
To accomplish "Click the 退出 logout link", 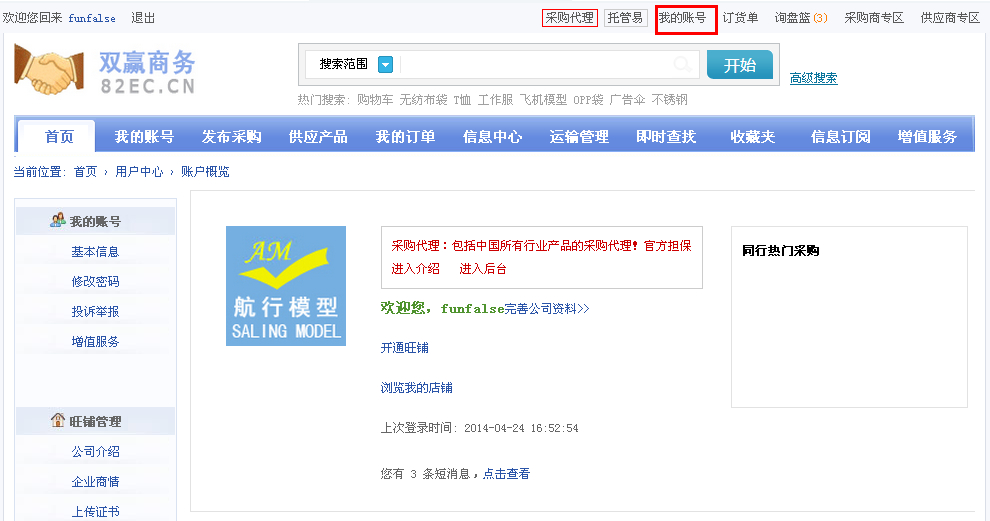I will 143,18.
